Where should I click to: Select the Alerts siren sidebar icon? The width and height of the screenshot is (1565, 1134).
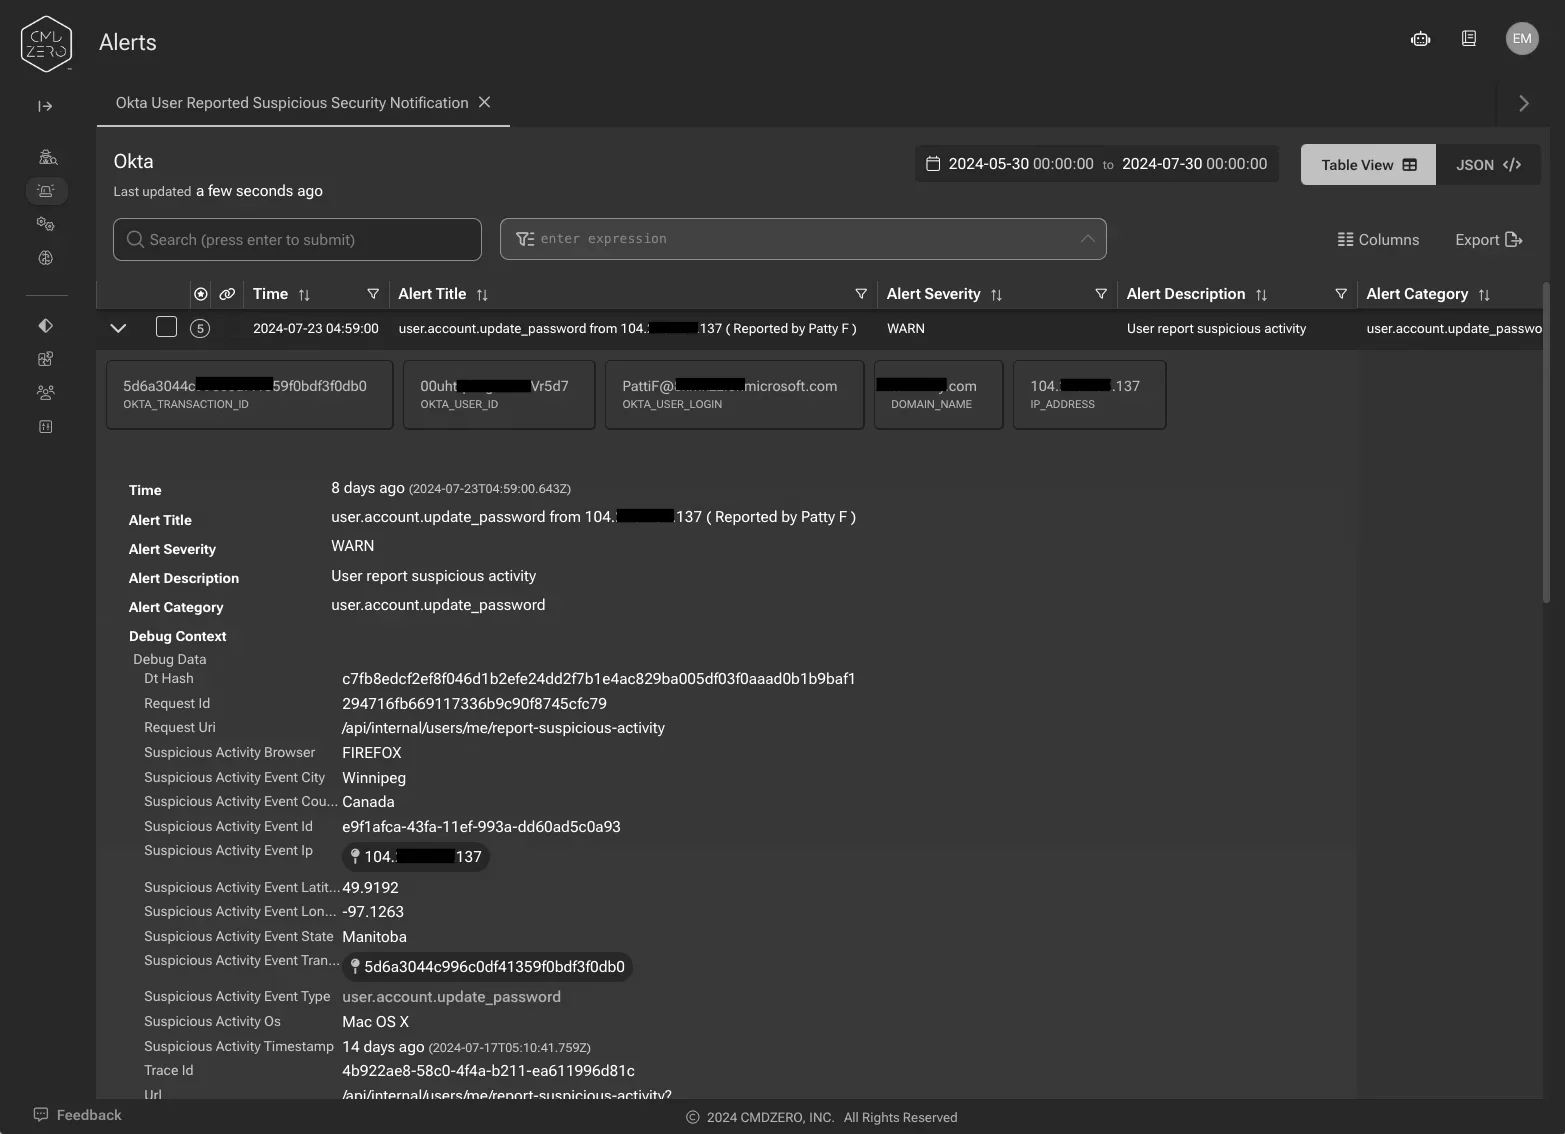coord(46,190)
